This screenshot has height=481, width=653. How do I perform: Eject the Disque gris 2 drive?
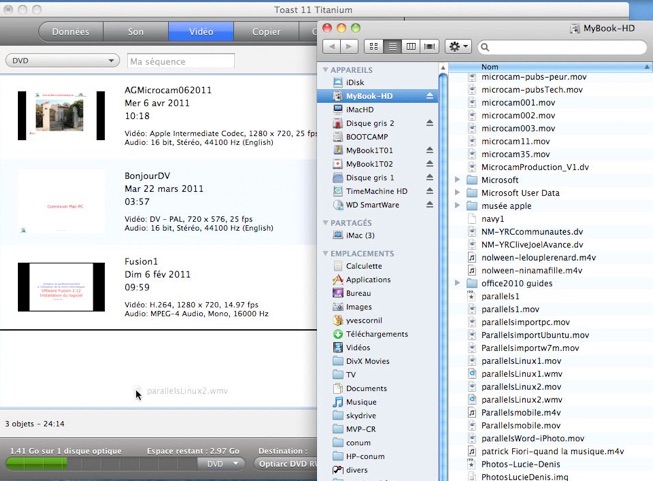[429, 123]
